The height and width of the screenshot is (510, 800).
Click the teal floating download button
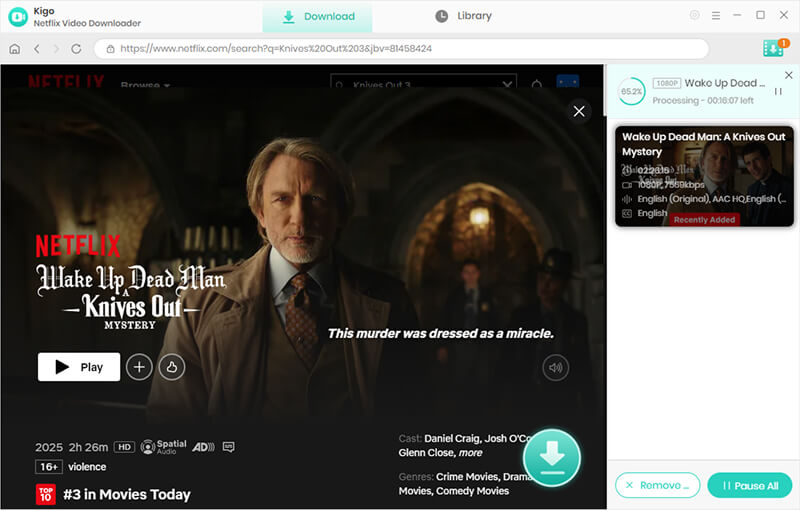(x=552, y=457)
